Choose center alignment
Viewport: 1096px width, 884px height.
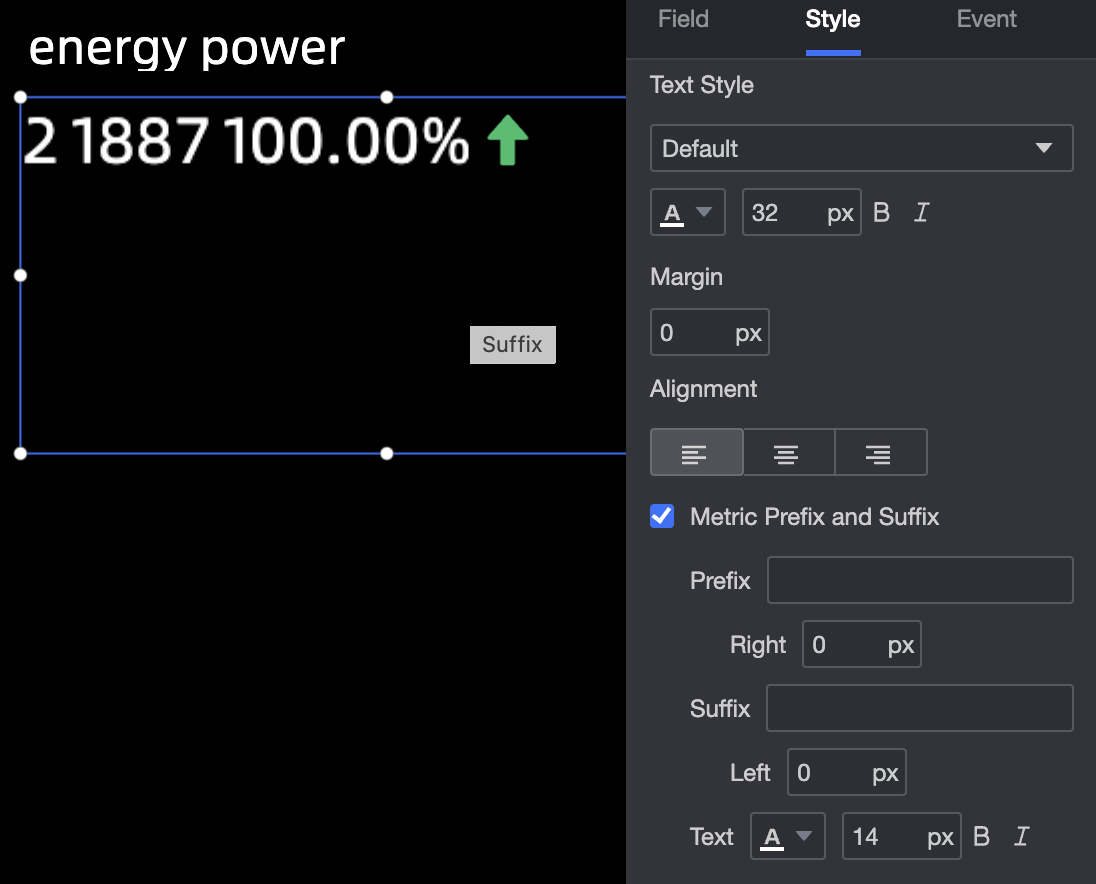click(x=788, y=452)
